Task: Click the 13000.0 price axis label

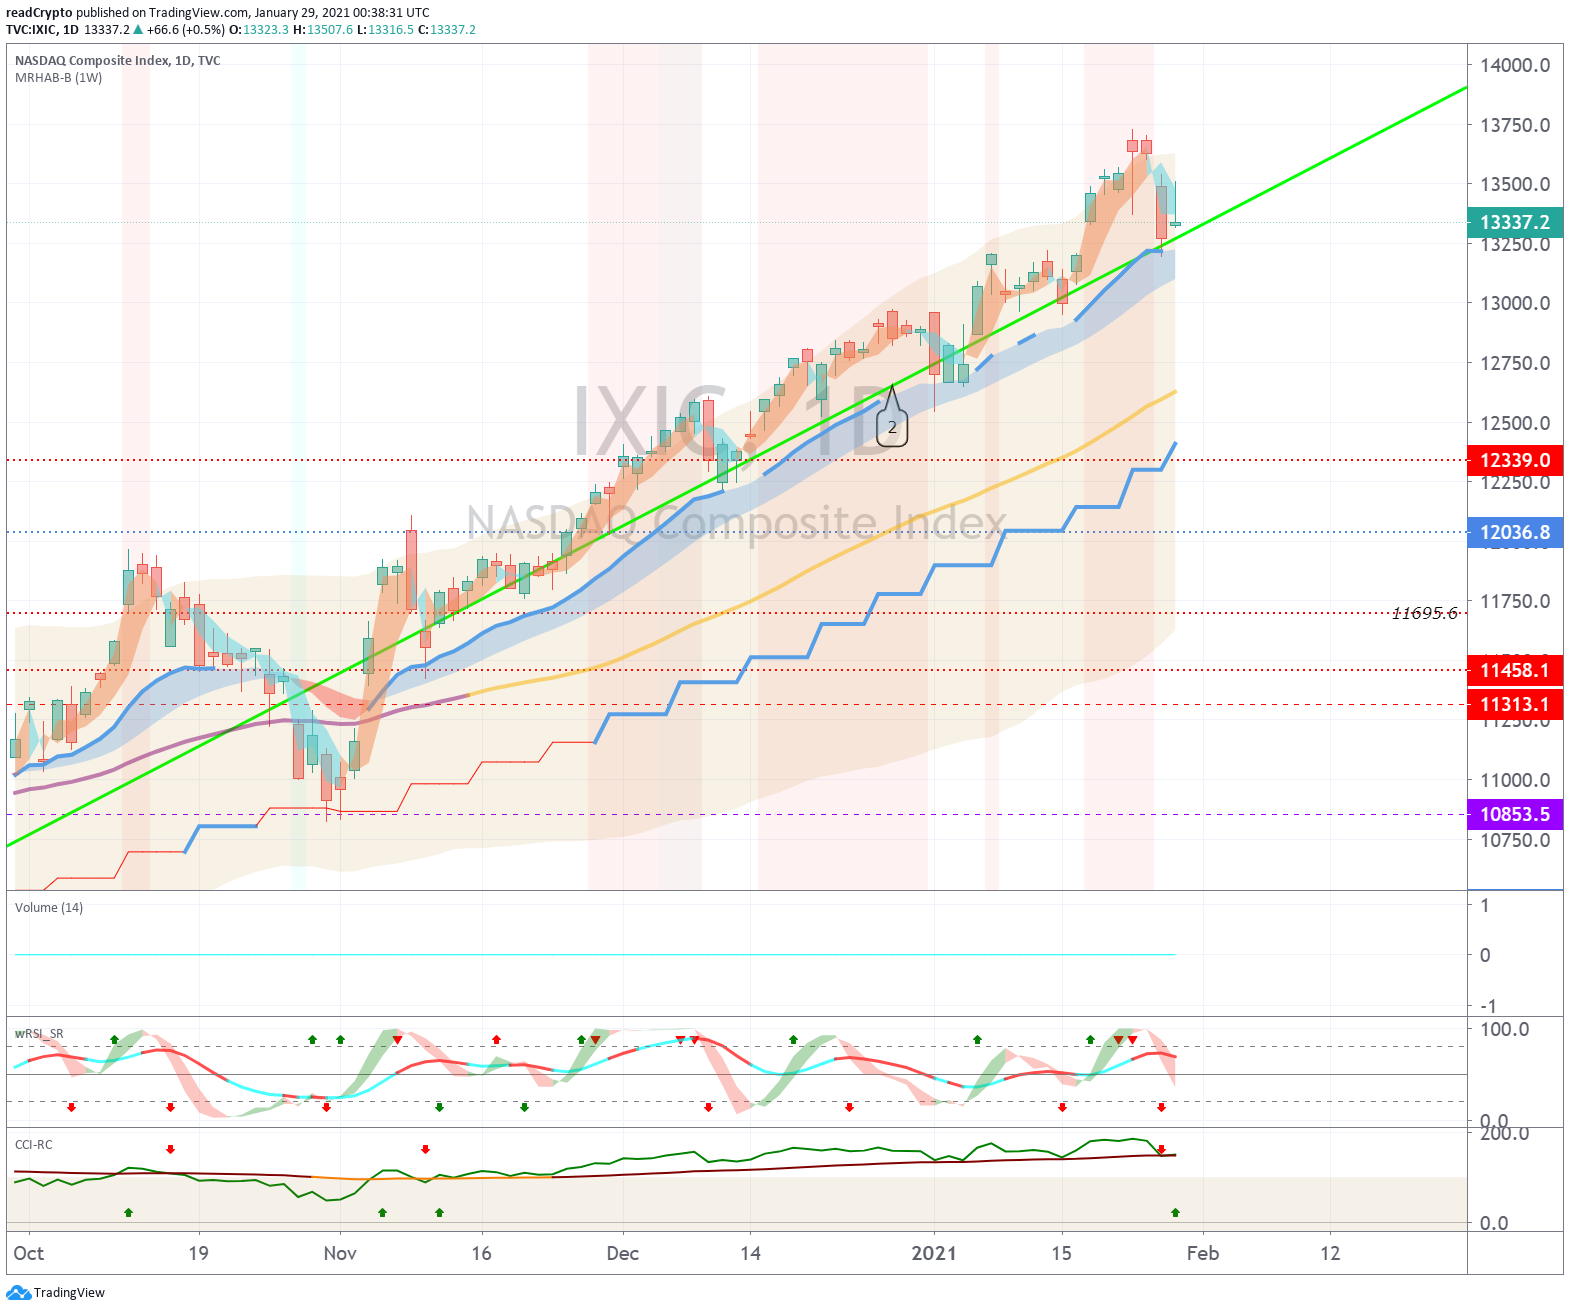Action: (1515, 303)
